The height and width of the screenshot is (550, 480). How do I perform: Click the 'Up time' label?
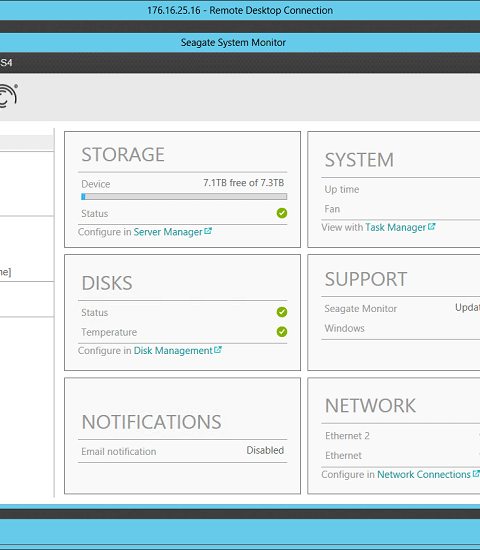click(342, 189)
